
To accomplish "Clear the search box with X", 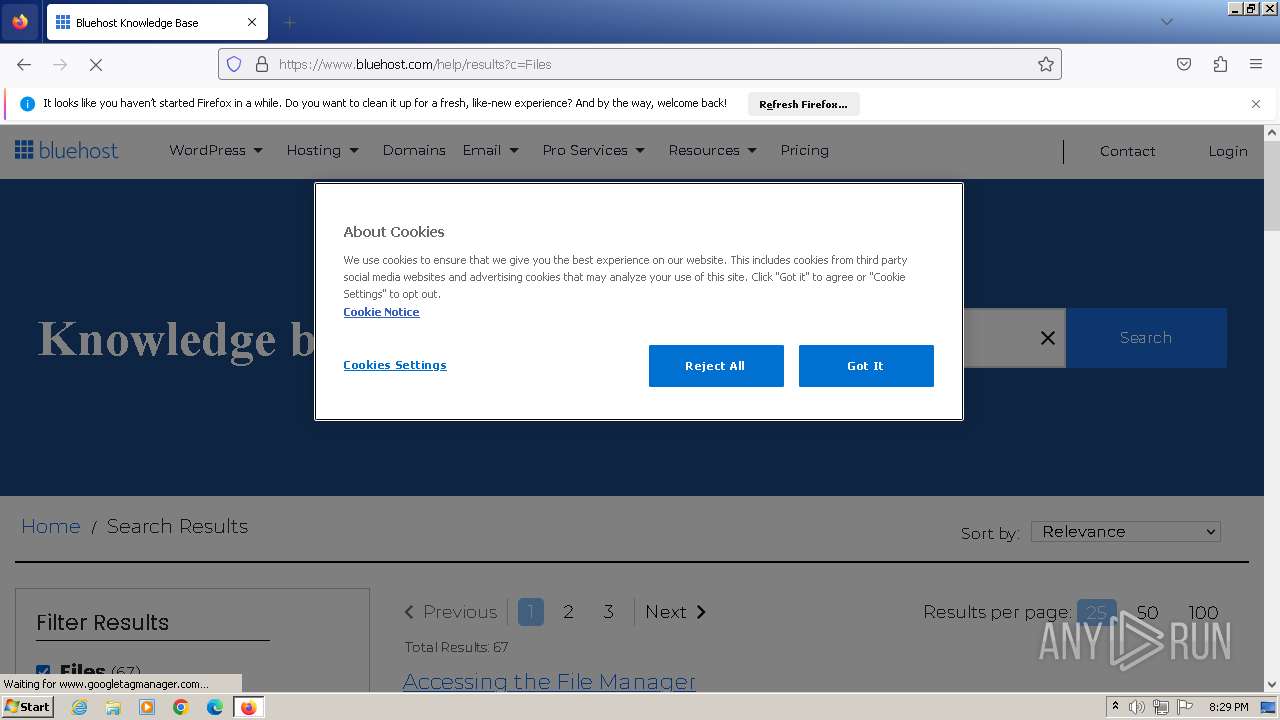I will pyautogui.click(x=1047, y=338).
